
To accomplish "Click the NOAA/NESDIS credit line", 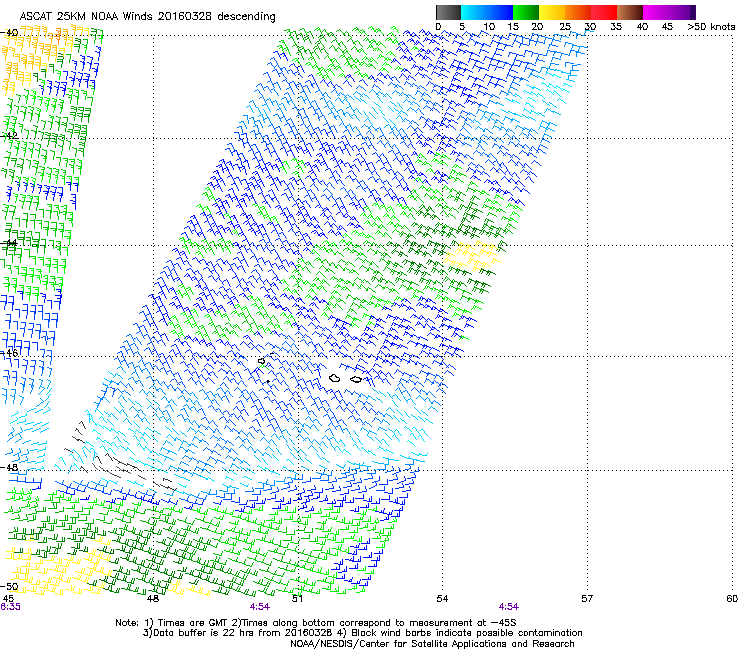I will tap(432, 643).
